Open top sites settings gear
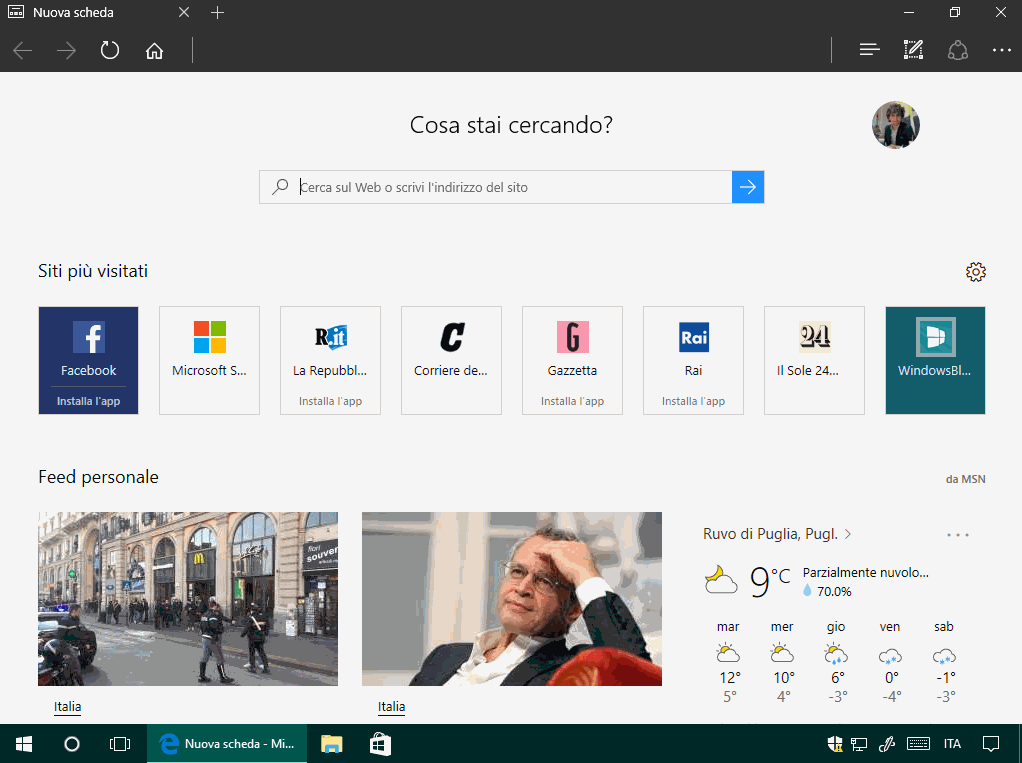 coord(976,272)
